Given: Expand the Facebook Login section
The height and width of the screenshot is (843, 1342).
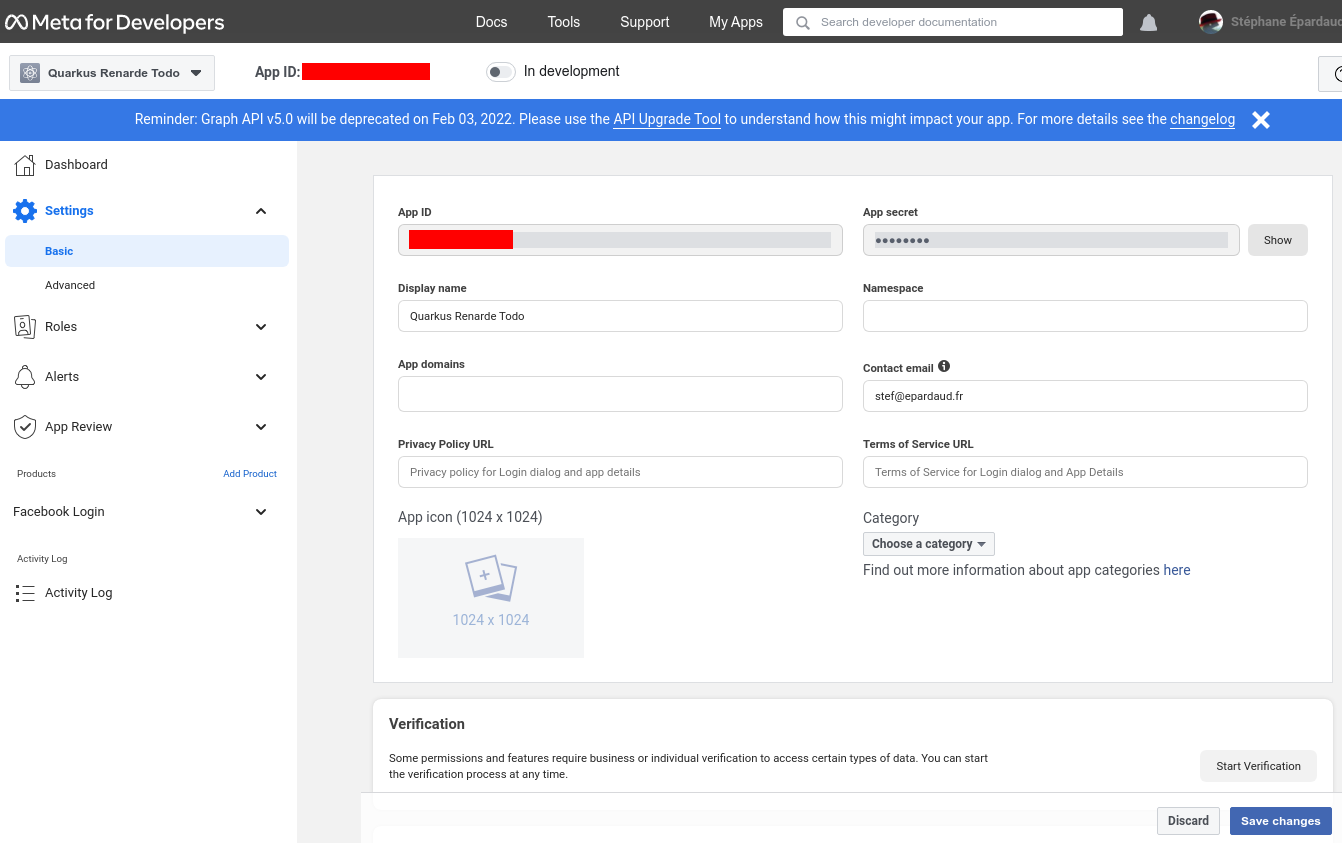Looking at the screenshot, I should click(261, 512).
